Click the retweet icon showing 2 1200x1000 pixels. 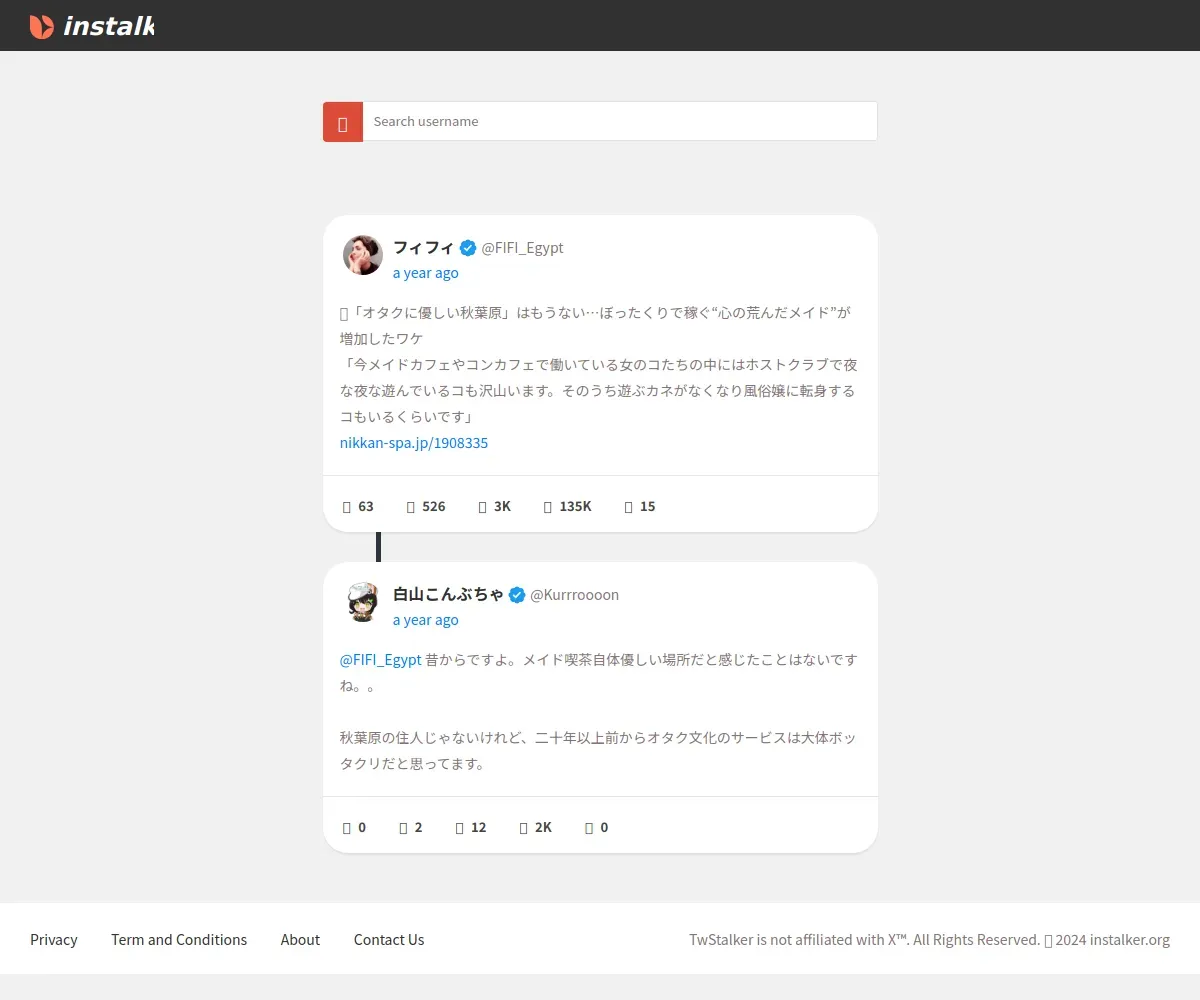click(403, 828)
